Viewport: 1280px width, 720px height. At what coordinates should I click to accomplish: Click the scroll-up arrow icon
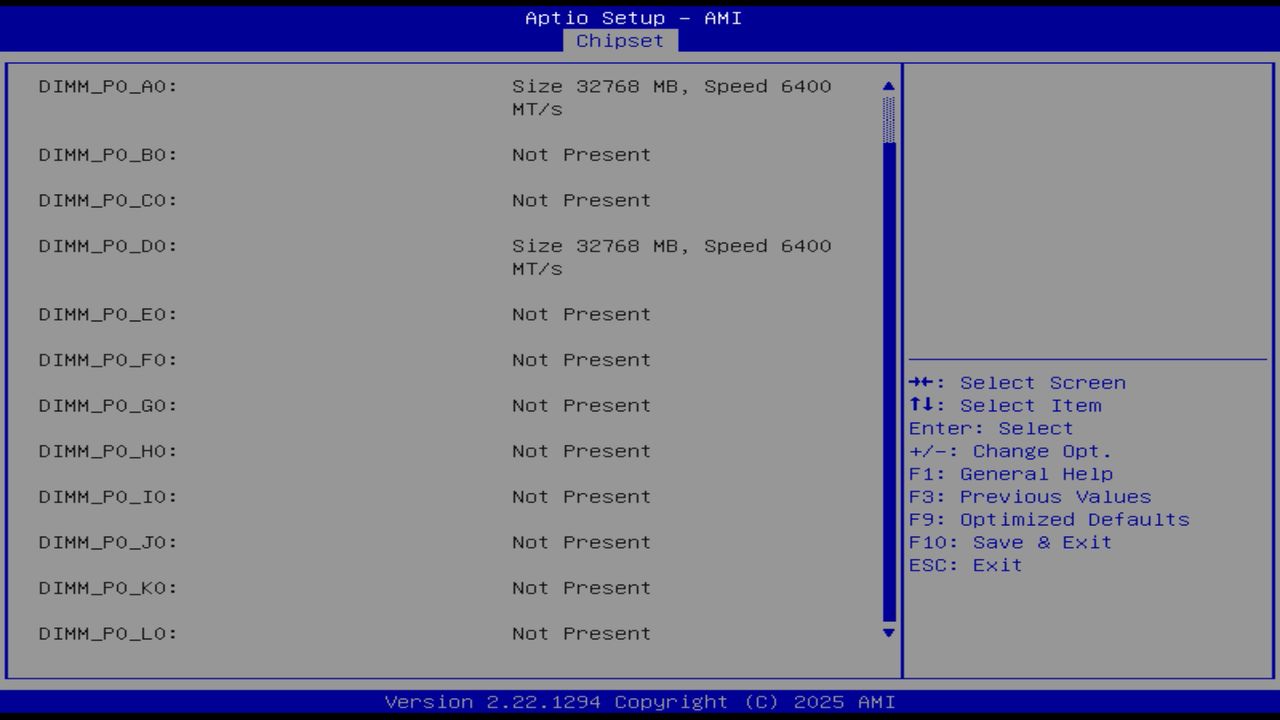pos(887,86)
